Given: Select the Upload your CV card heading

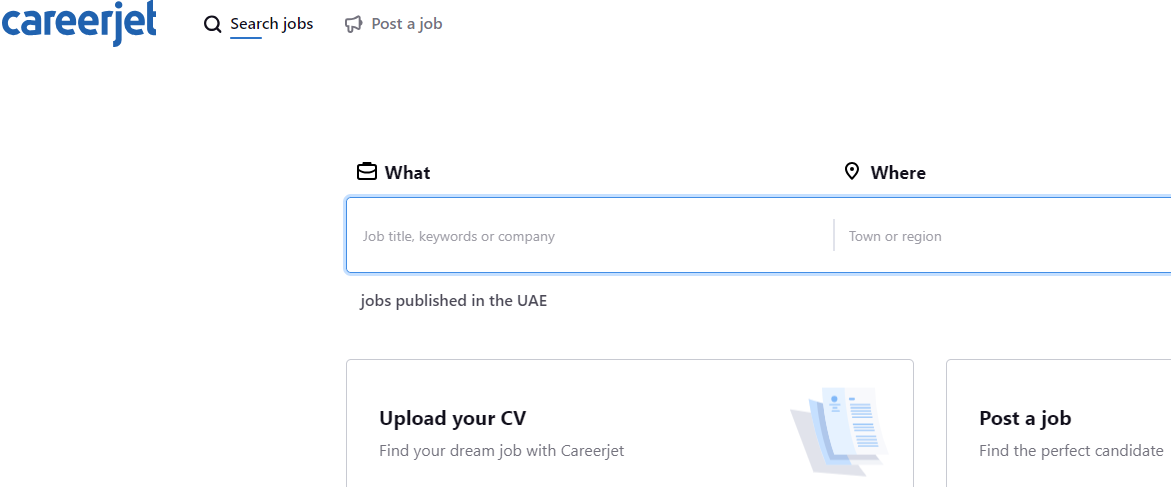Looking at the screenshot, I should pyautogui.click(x=452, y=418).
